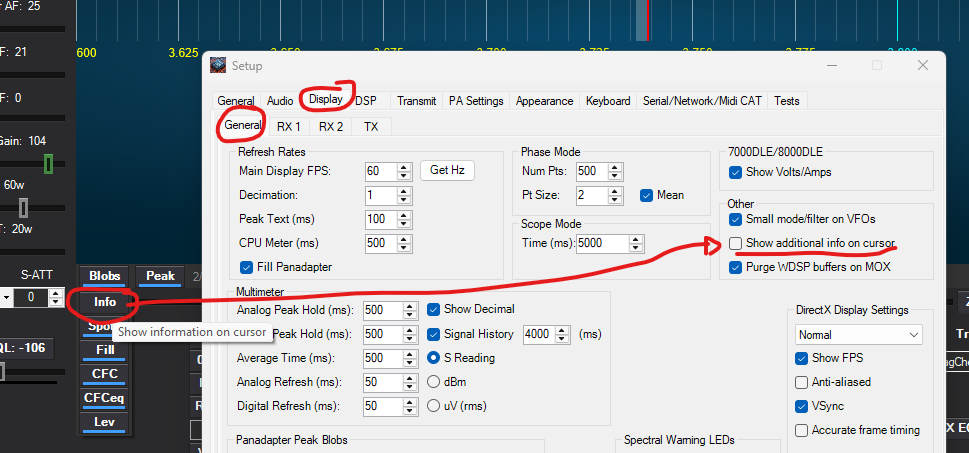Click the S-ATT value stepper
The height and width of the screenshot is (453, 969).
pos(56,298)
